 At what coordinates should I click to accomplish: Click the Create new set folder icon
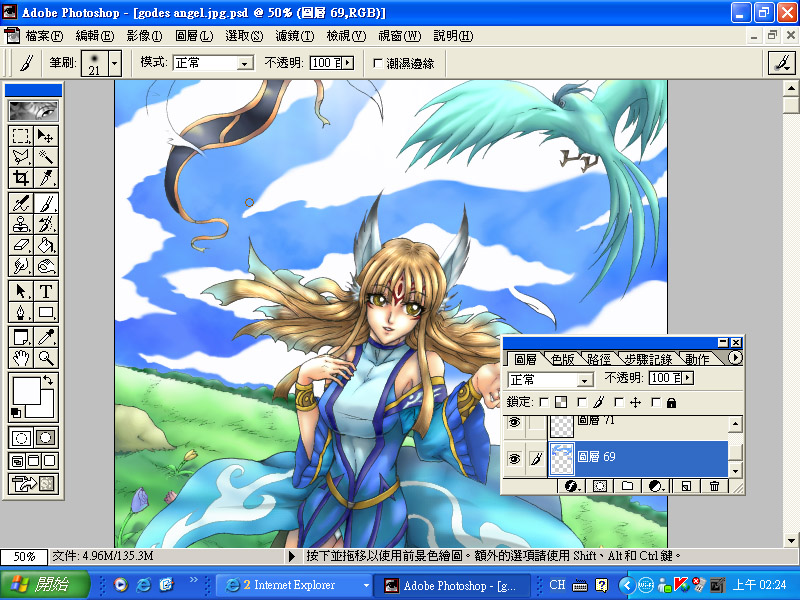(628, 486)
